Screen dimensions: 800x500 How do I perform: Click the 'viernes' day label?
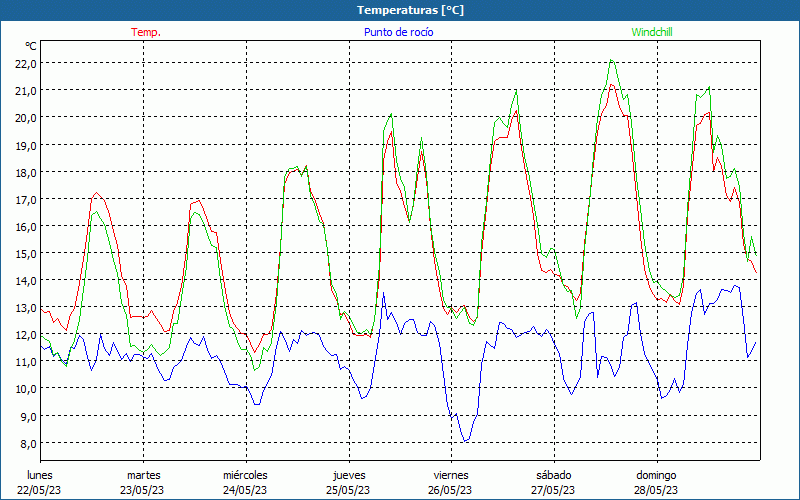[x=451, y=475]
